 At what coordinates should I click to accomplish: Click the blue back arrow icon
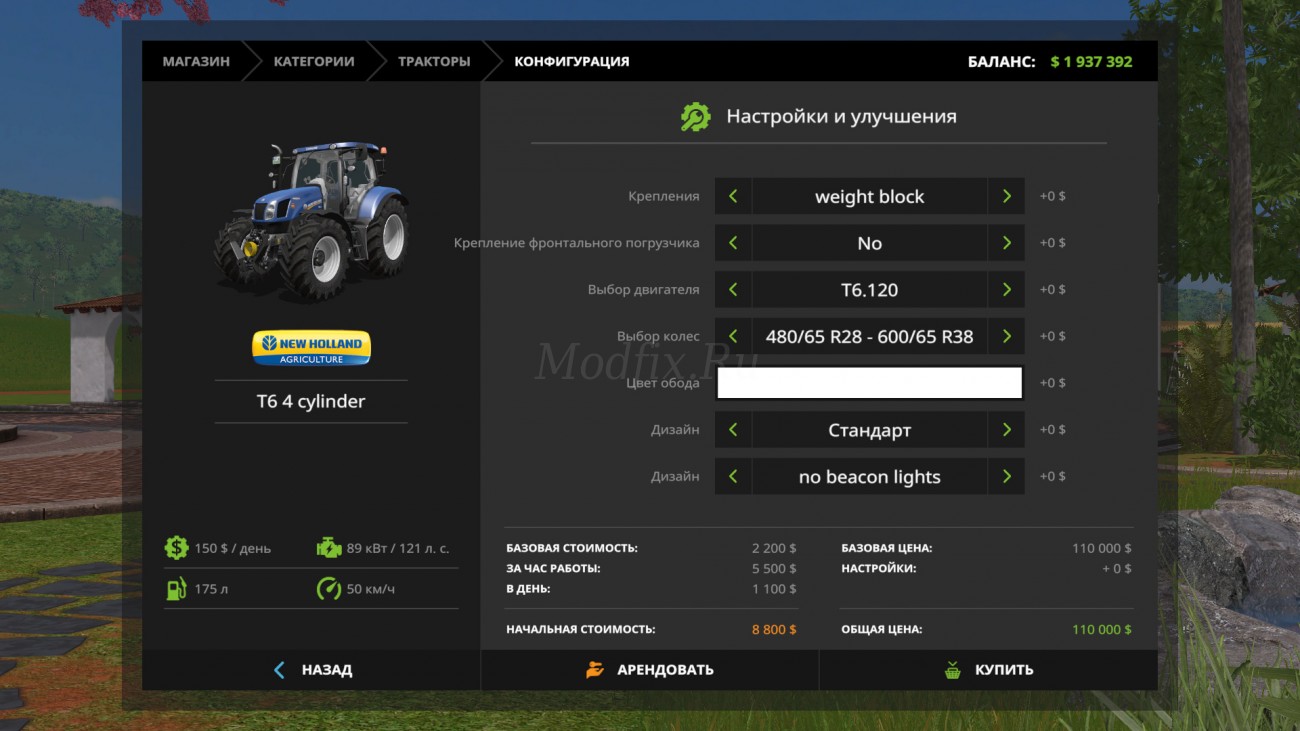[x=279, y=670]
